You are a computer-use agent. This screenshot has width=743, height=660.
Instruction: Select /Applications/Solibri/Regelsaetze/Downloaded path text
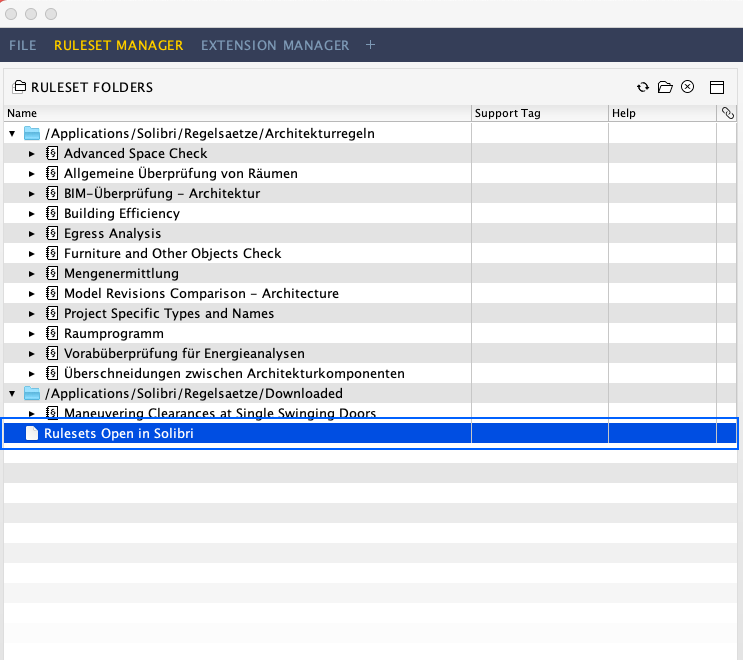(x=194, y=393)
